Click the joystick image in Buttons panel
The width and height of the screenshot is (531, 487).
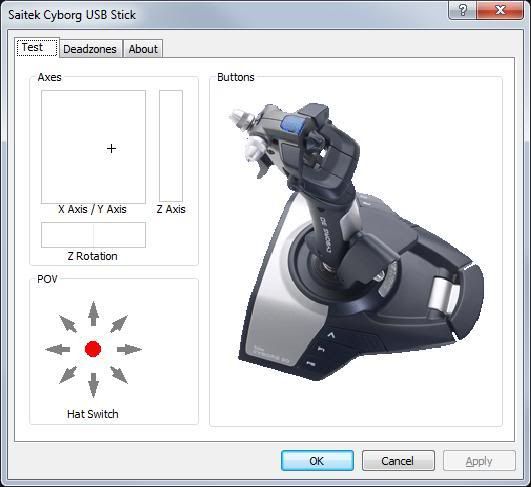point(357,242)
